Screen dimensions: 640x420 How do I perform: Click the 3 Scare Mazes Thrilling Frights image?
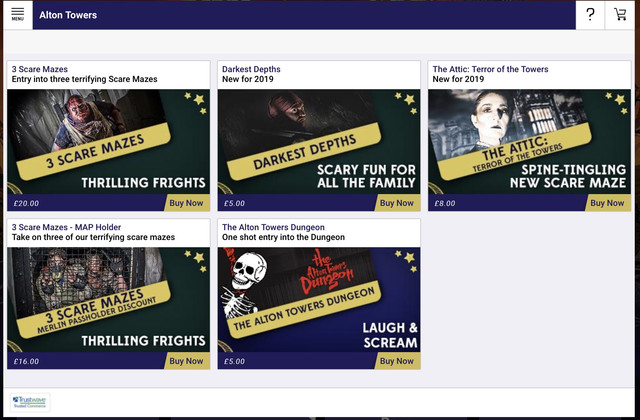[x=109, y=142]
